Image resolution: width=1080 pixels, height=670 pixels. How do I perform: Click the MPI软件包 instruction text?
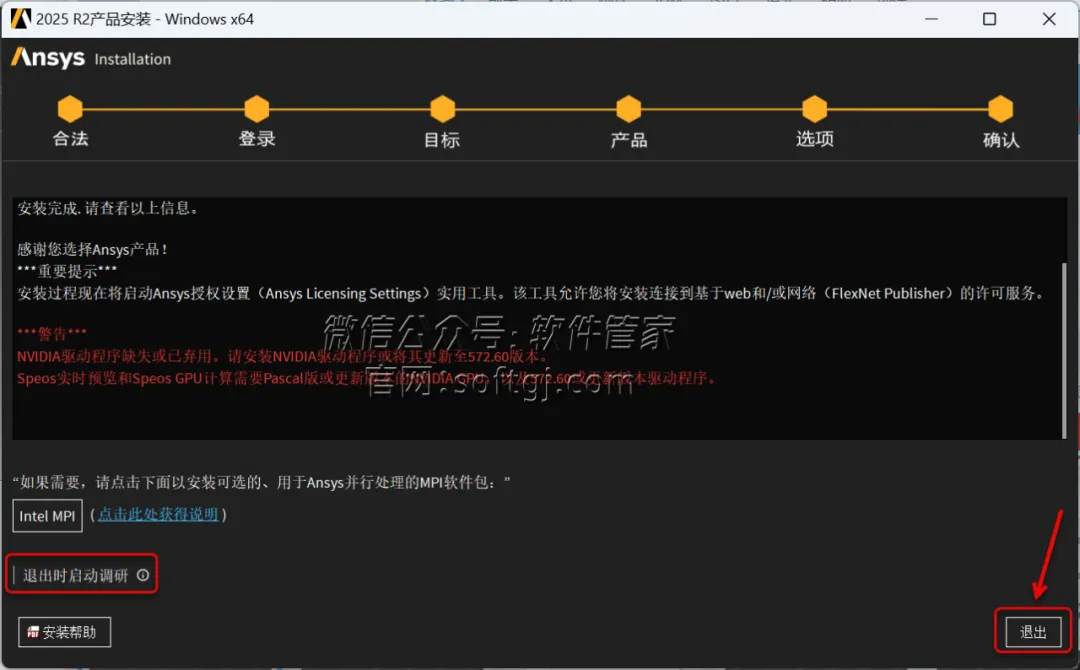[x=262, y=482]
